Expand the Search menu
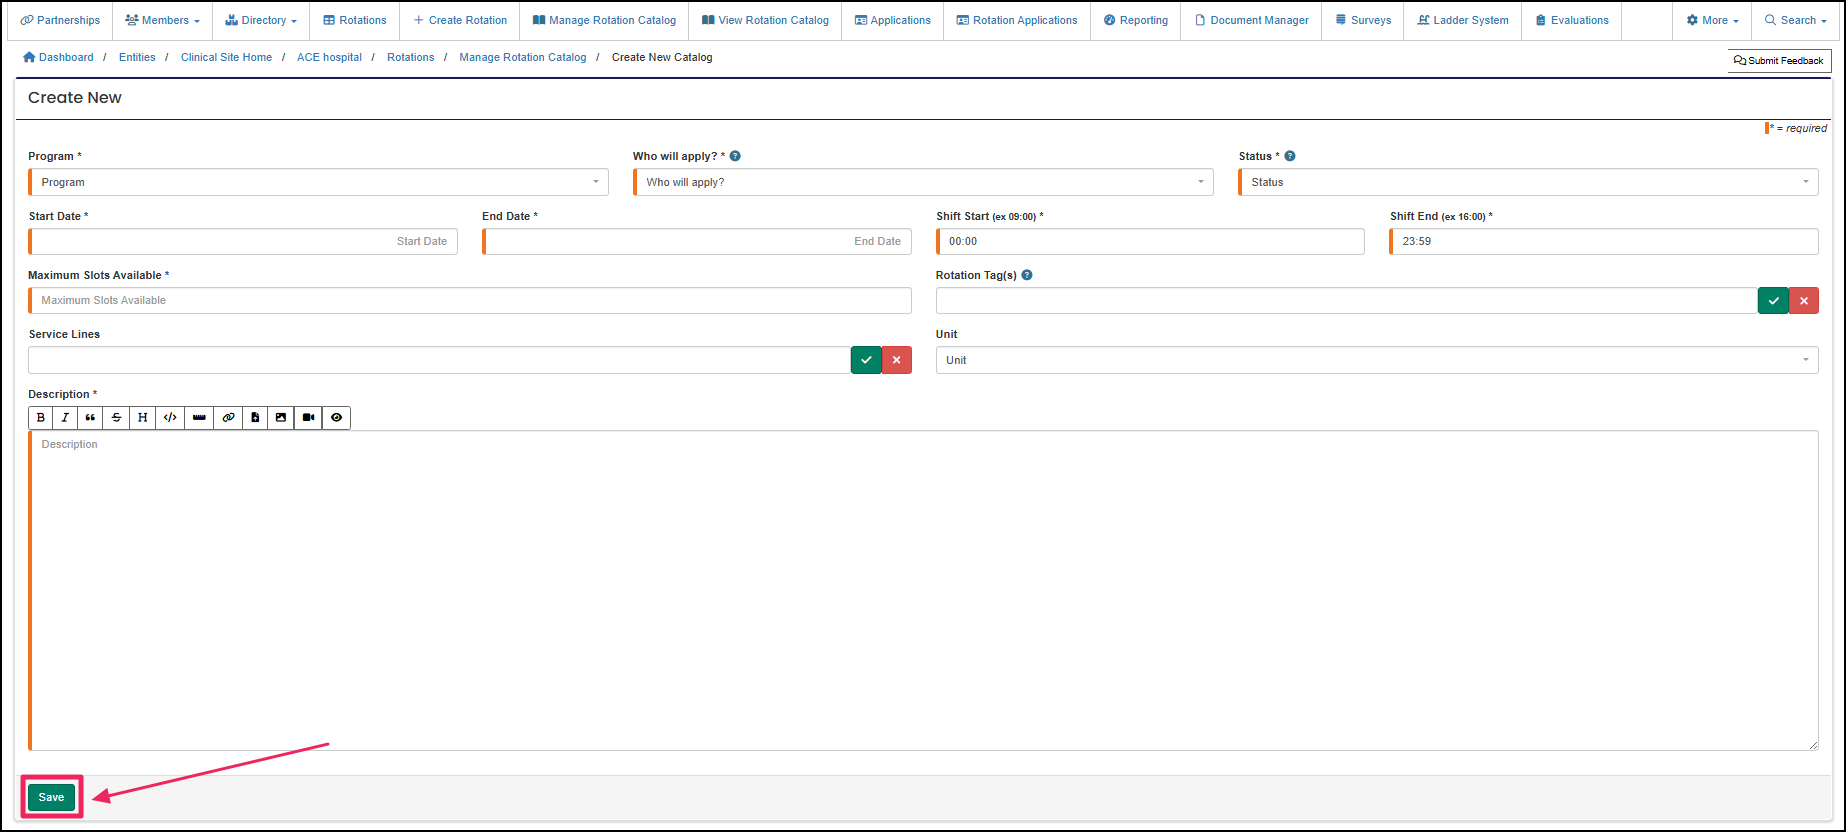The width and height of the screenshot is (1846, 832). tap(1796, 20)
